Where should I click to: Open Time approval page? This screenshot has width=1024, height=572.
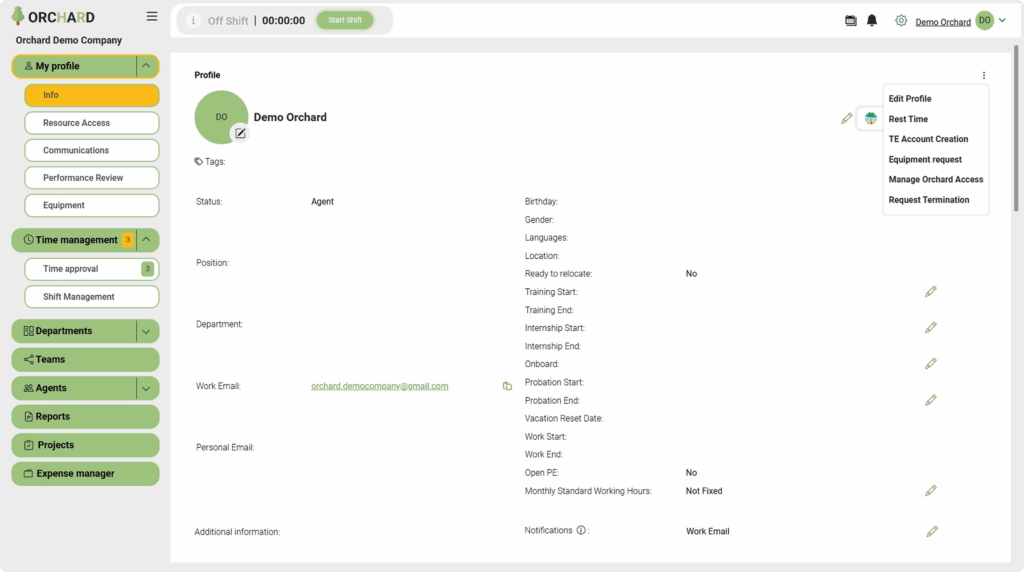pyautogui.click(x=91, y=269)
